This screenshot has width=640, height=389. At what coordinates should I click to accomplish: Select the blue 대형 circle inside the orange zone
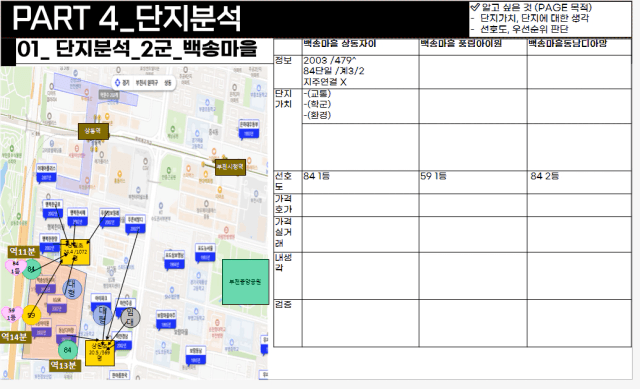(x=72, y=289)
